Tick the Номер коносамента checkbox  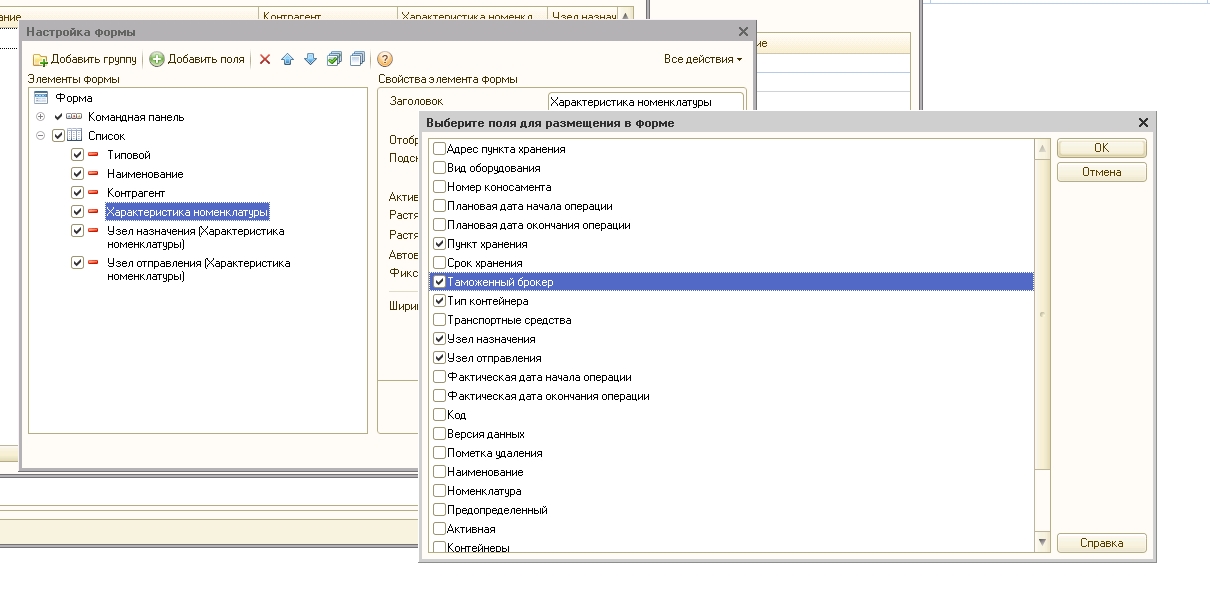[440, 187]
